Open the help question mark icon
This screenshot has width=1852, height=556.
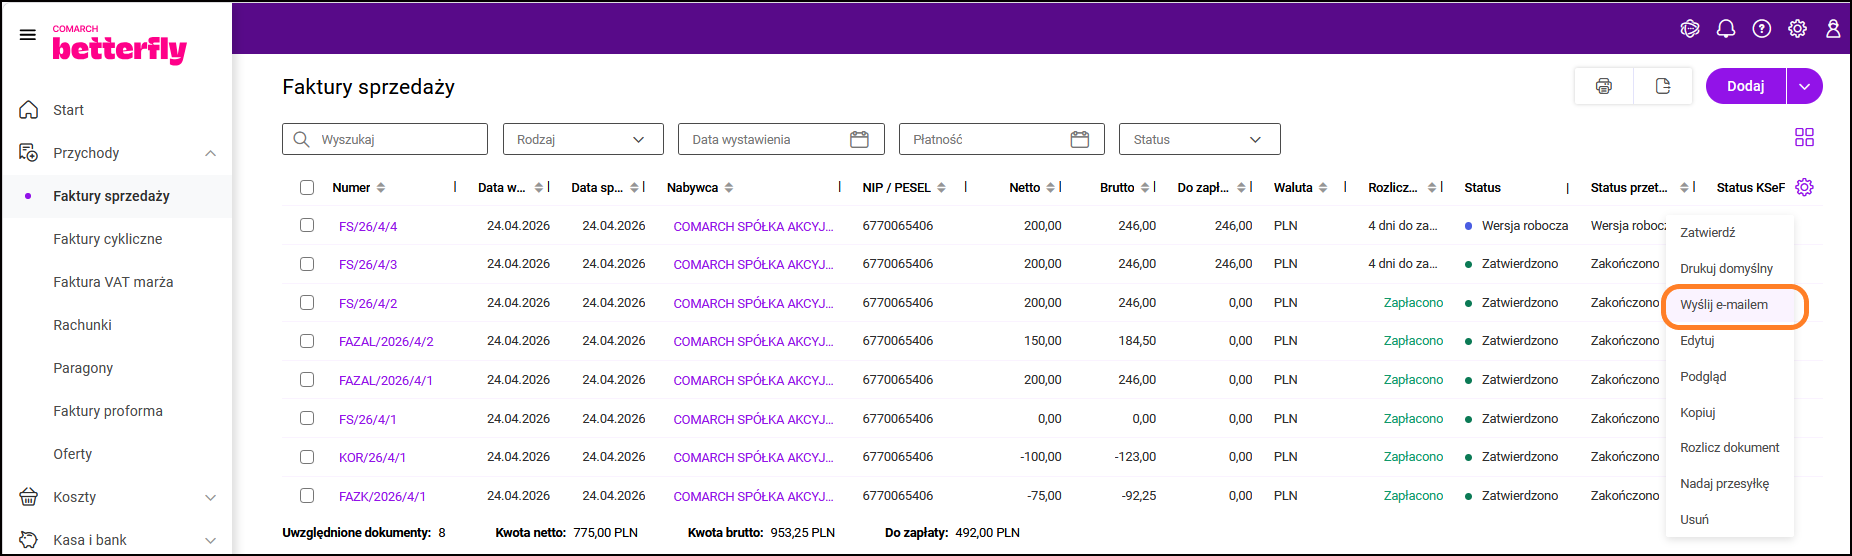[1762, 29]
